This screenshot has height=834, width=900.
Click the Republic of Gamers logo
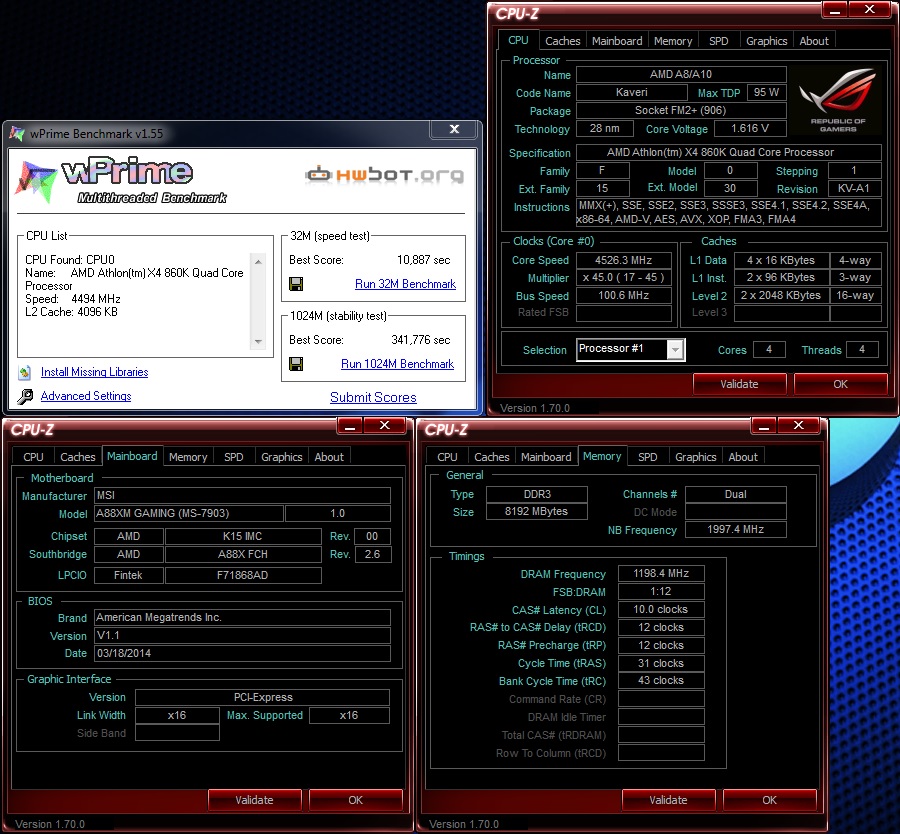pos(838,100)
